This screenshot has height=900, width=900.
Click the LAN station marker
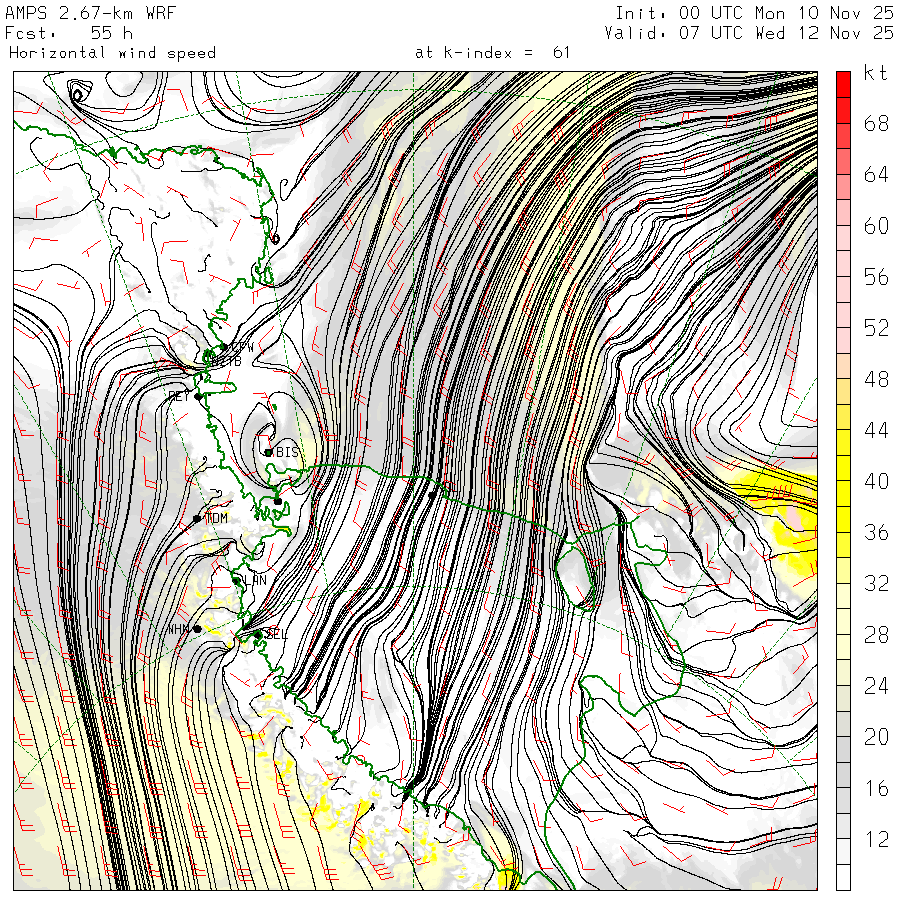pyautogui.click(x=237, y=579)
